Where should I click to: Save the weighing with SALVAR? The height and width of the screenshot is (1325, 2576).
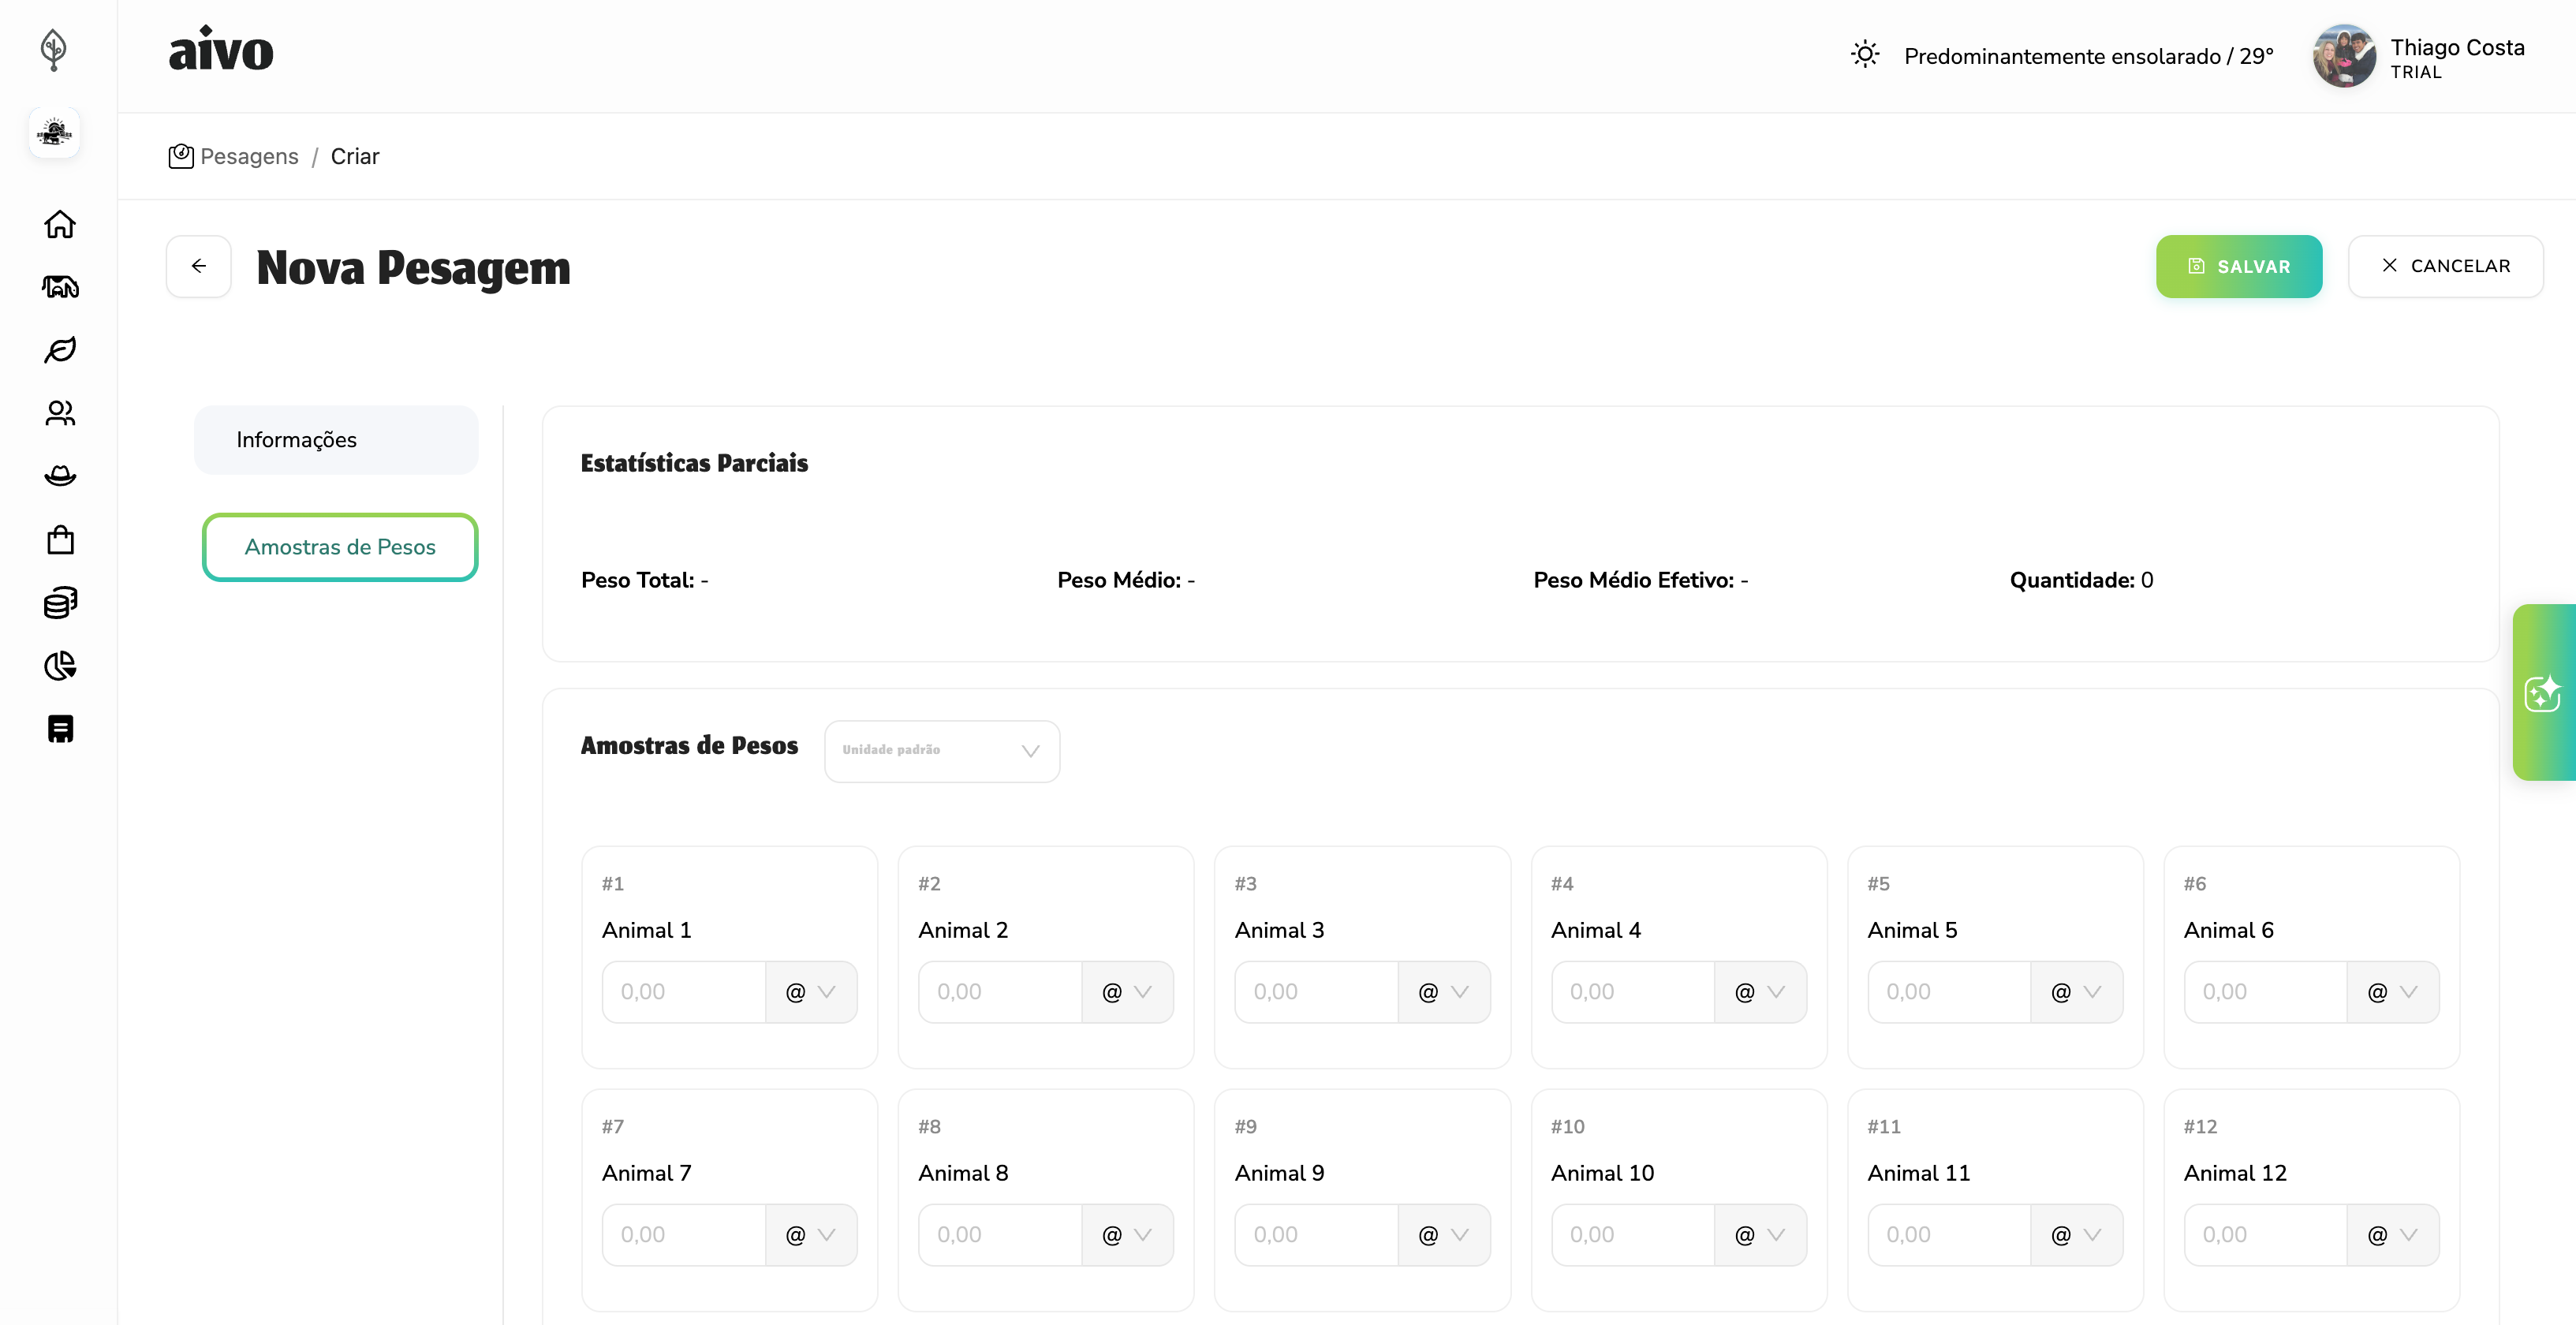2239,266
